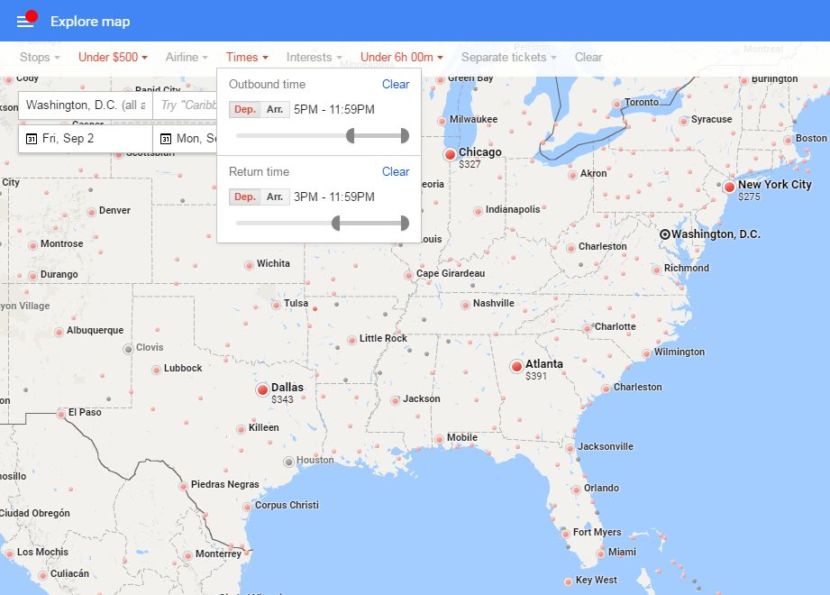Click the Jacksonville map dot
The height and width of the screenshot is (595, 830).
coord(570,448)
